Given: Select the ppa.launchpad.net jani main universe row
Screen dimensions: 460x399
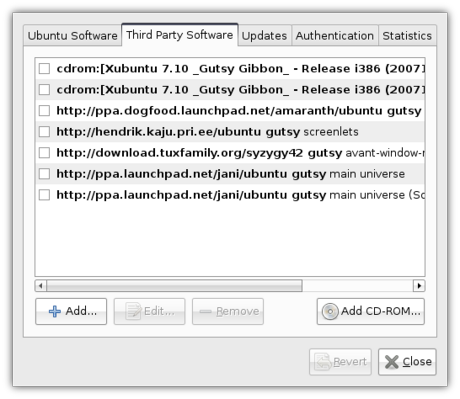Looking at the screenshot, I should point(230,174).
